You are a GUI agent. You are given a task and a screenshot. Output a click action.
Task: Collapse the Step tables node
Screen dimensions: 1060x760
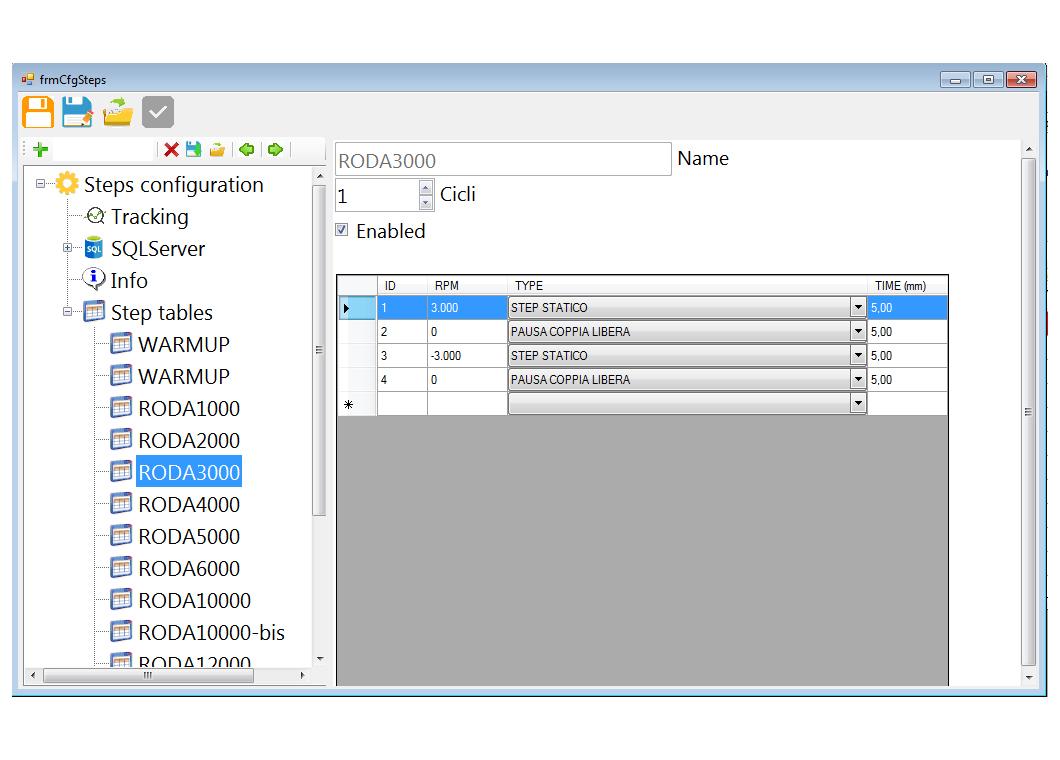point(67,312)
